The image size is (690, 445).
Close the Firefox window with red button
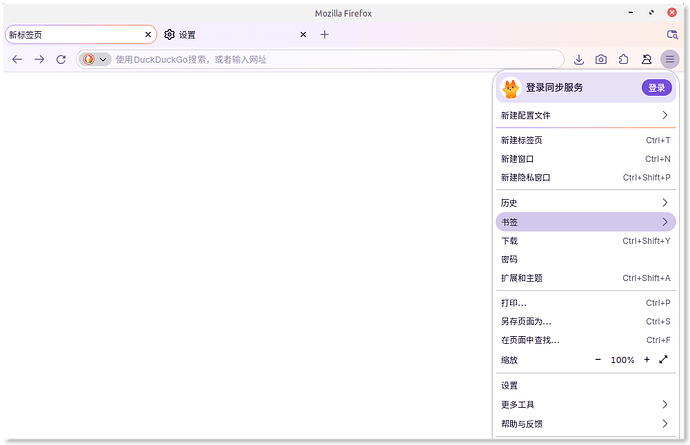point(672,13)
